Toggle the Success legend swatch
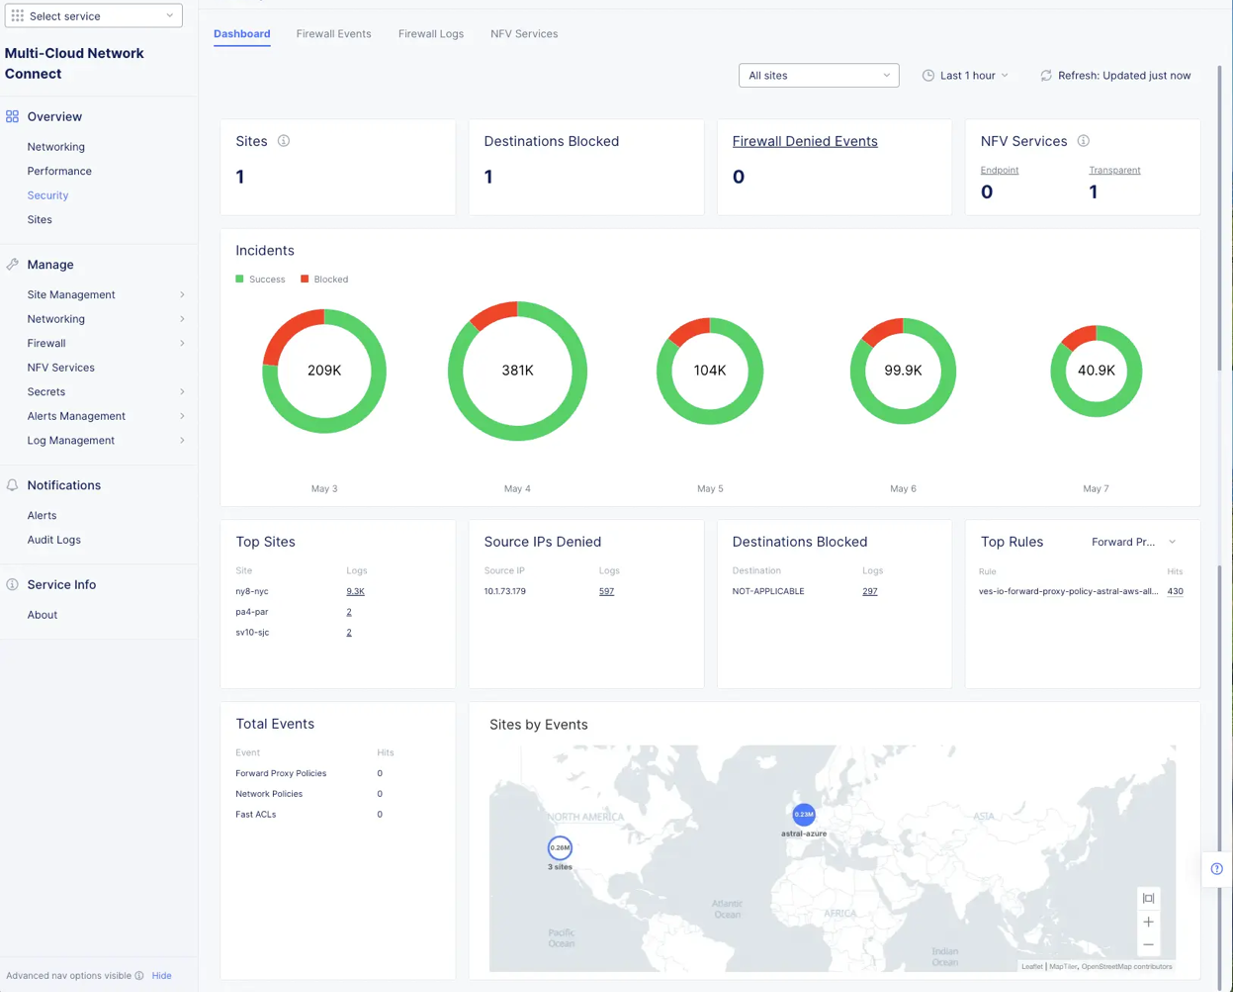Image resolution: width=1237 pixels, height=996 pixels. pyautogui.click(x=240, y=280)
